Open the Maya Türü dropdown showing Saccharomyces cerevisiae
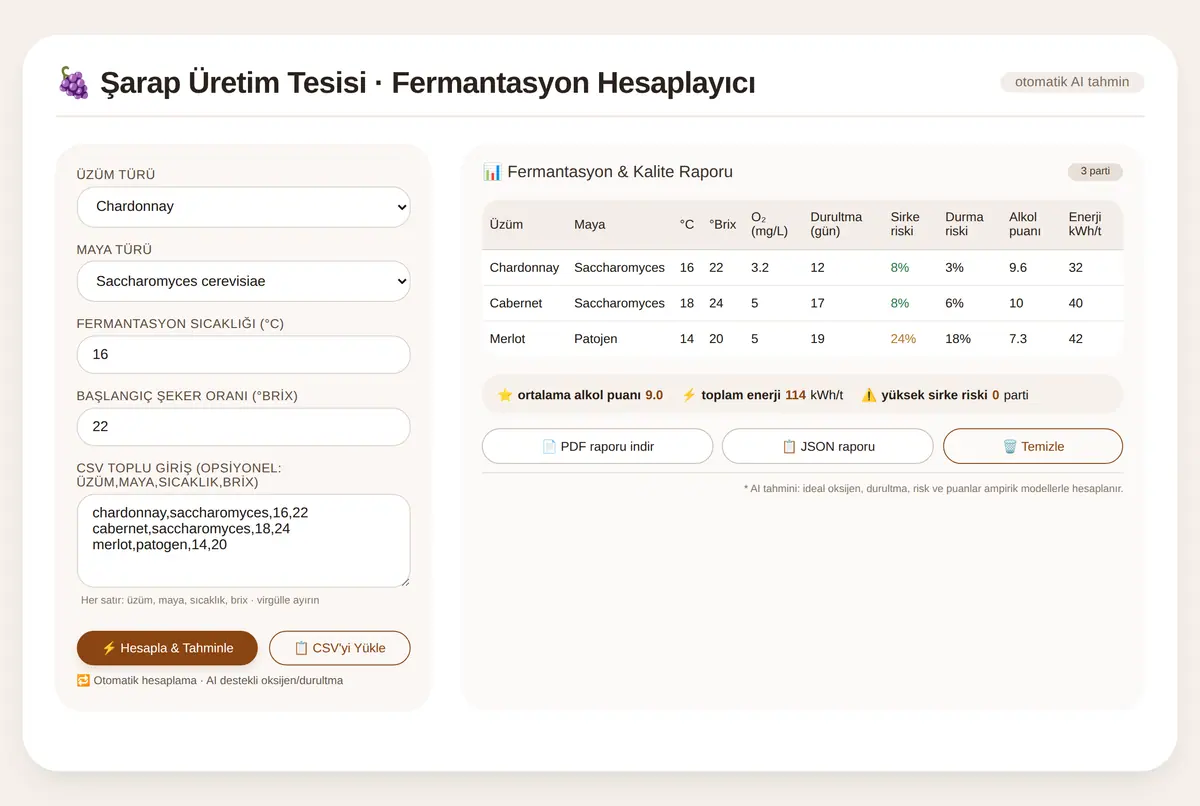Viewport: 1200px width, 806px height. click(244, 282)
